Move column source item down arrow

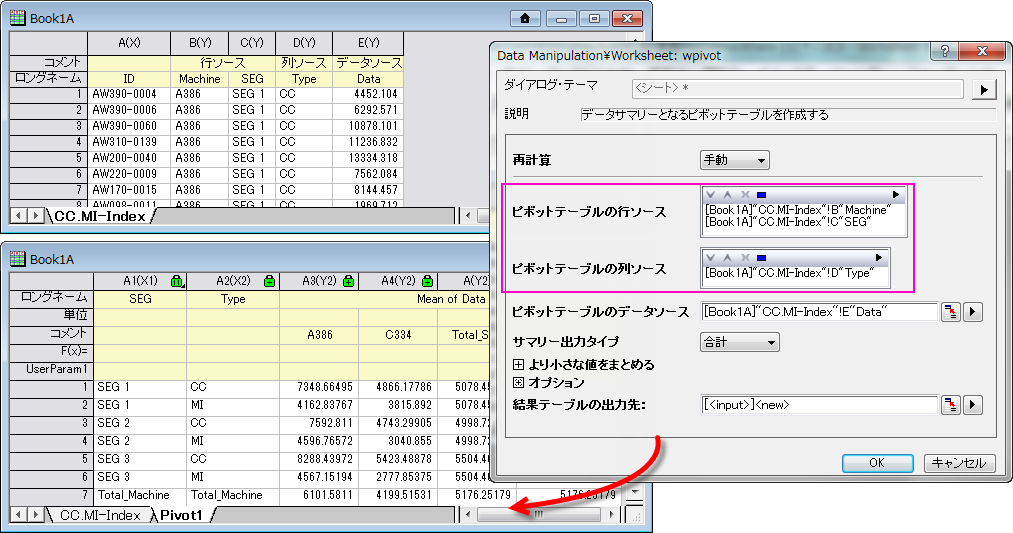point(711,258)
